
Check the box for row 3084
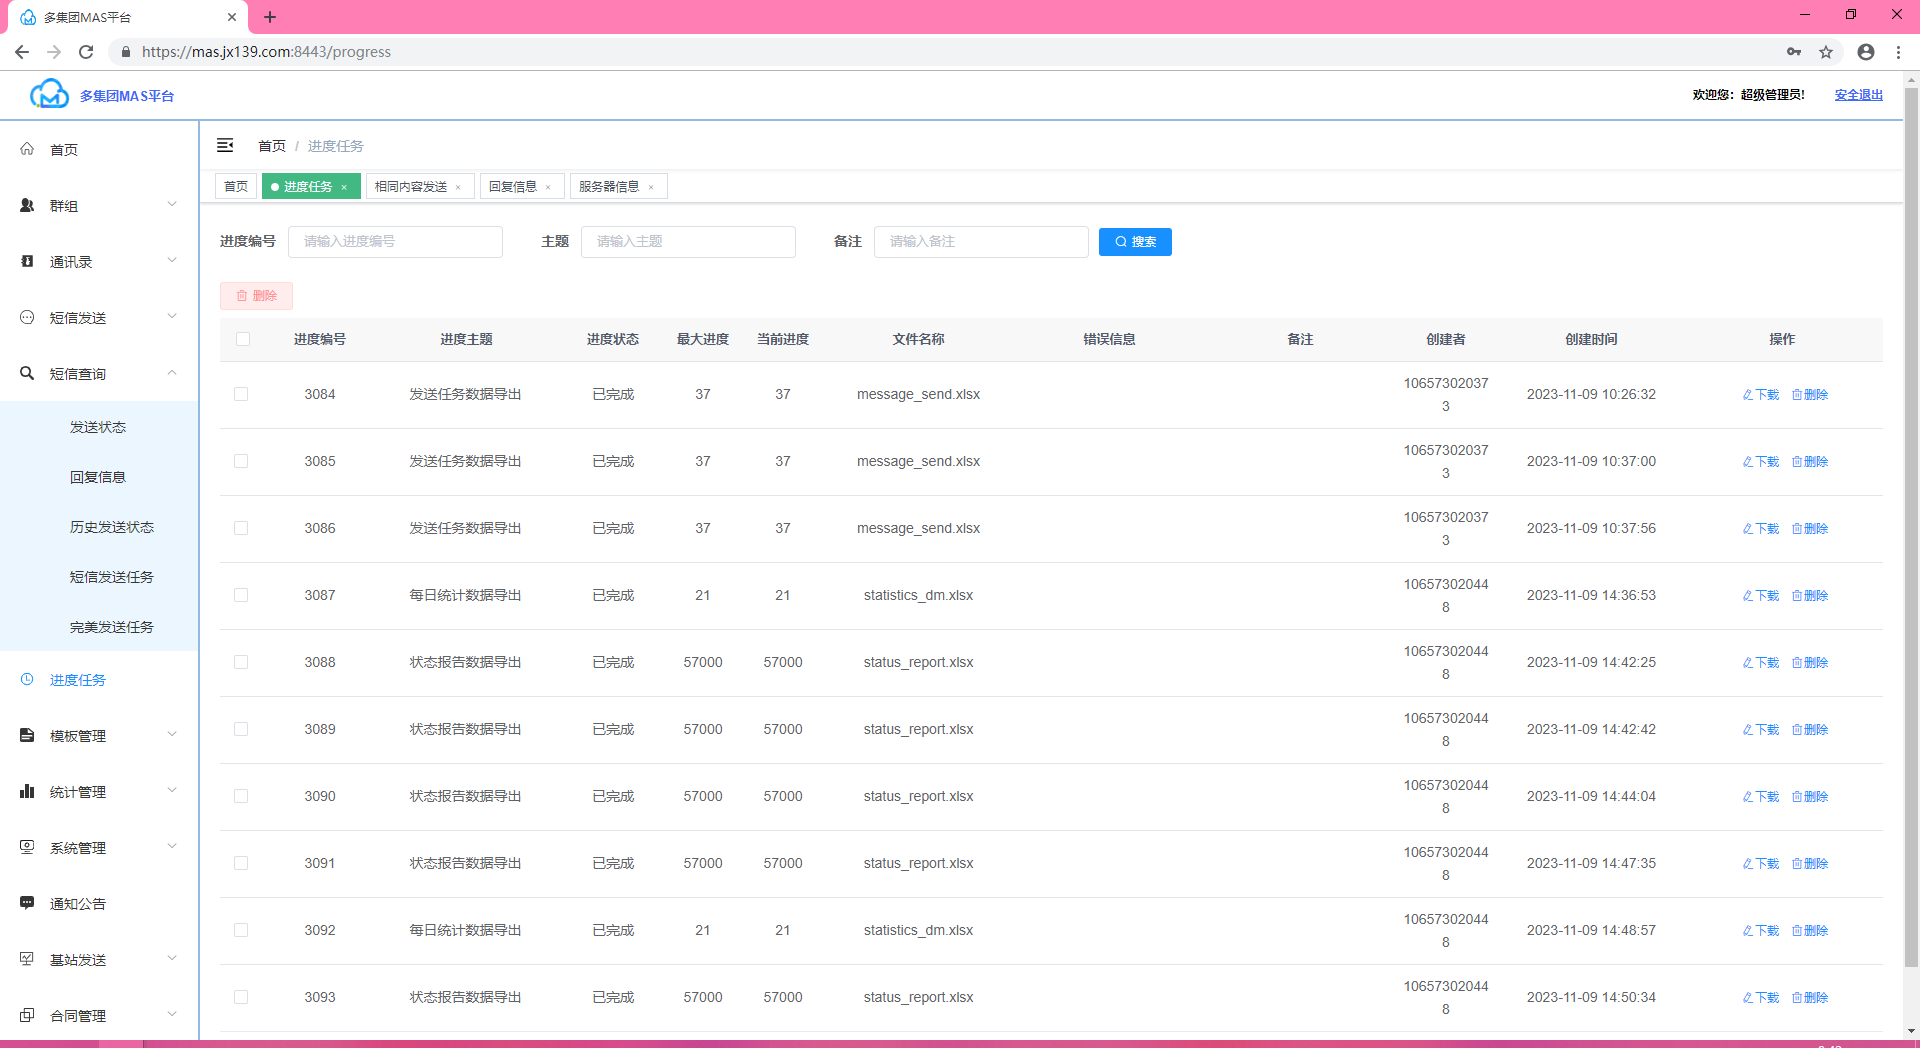click(241, 394)
